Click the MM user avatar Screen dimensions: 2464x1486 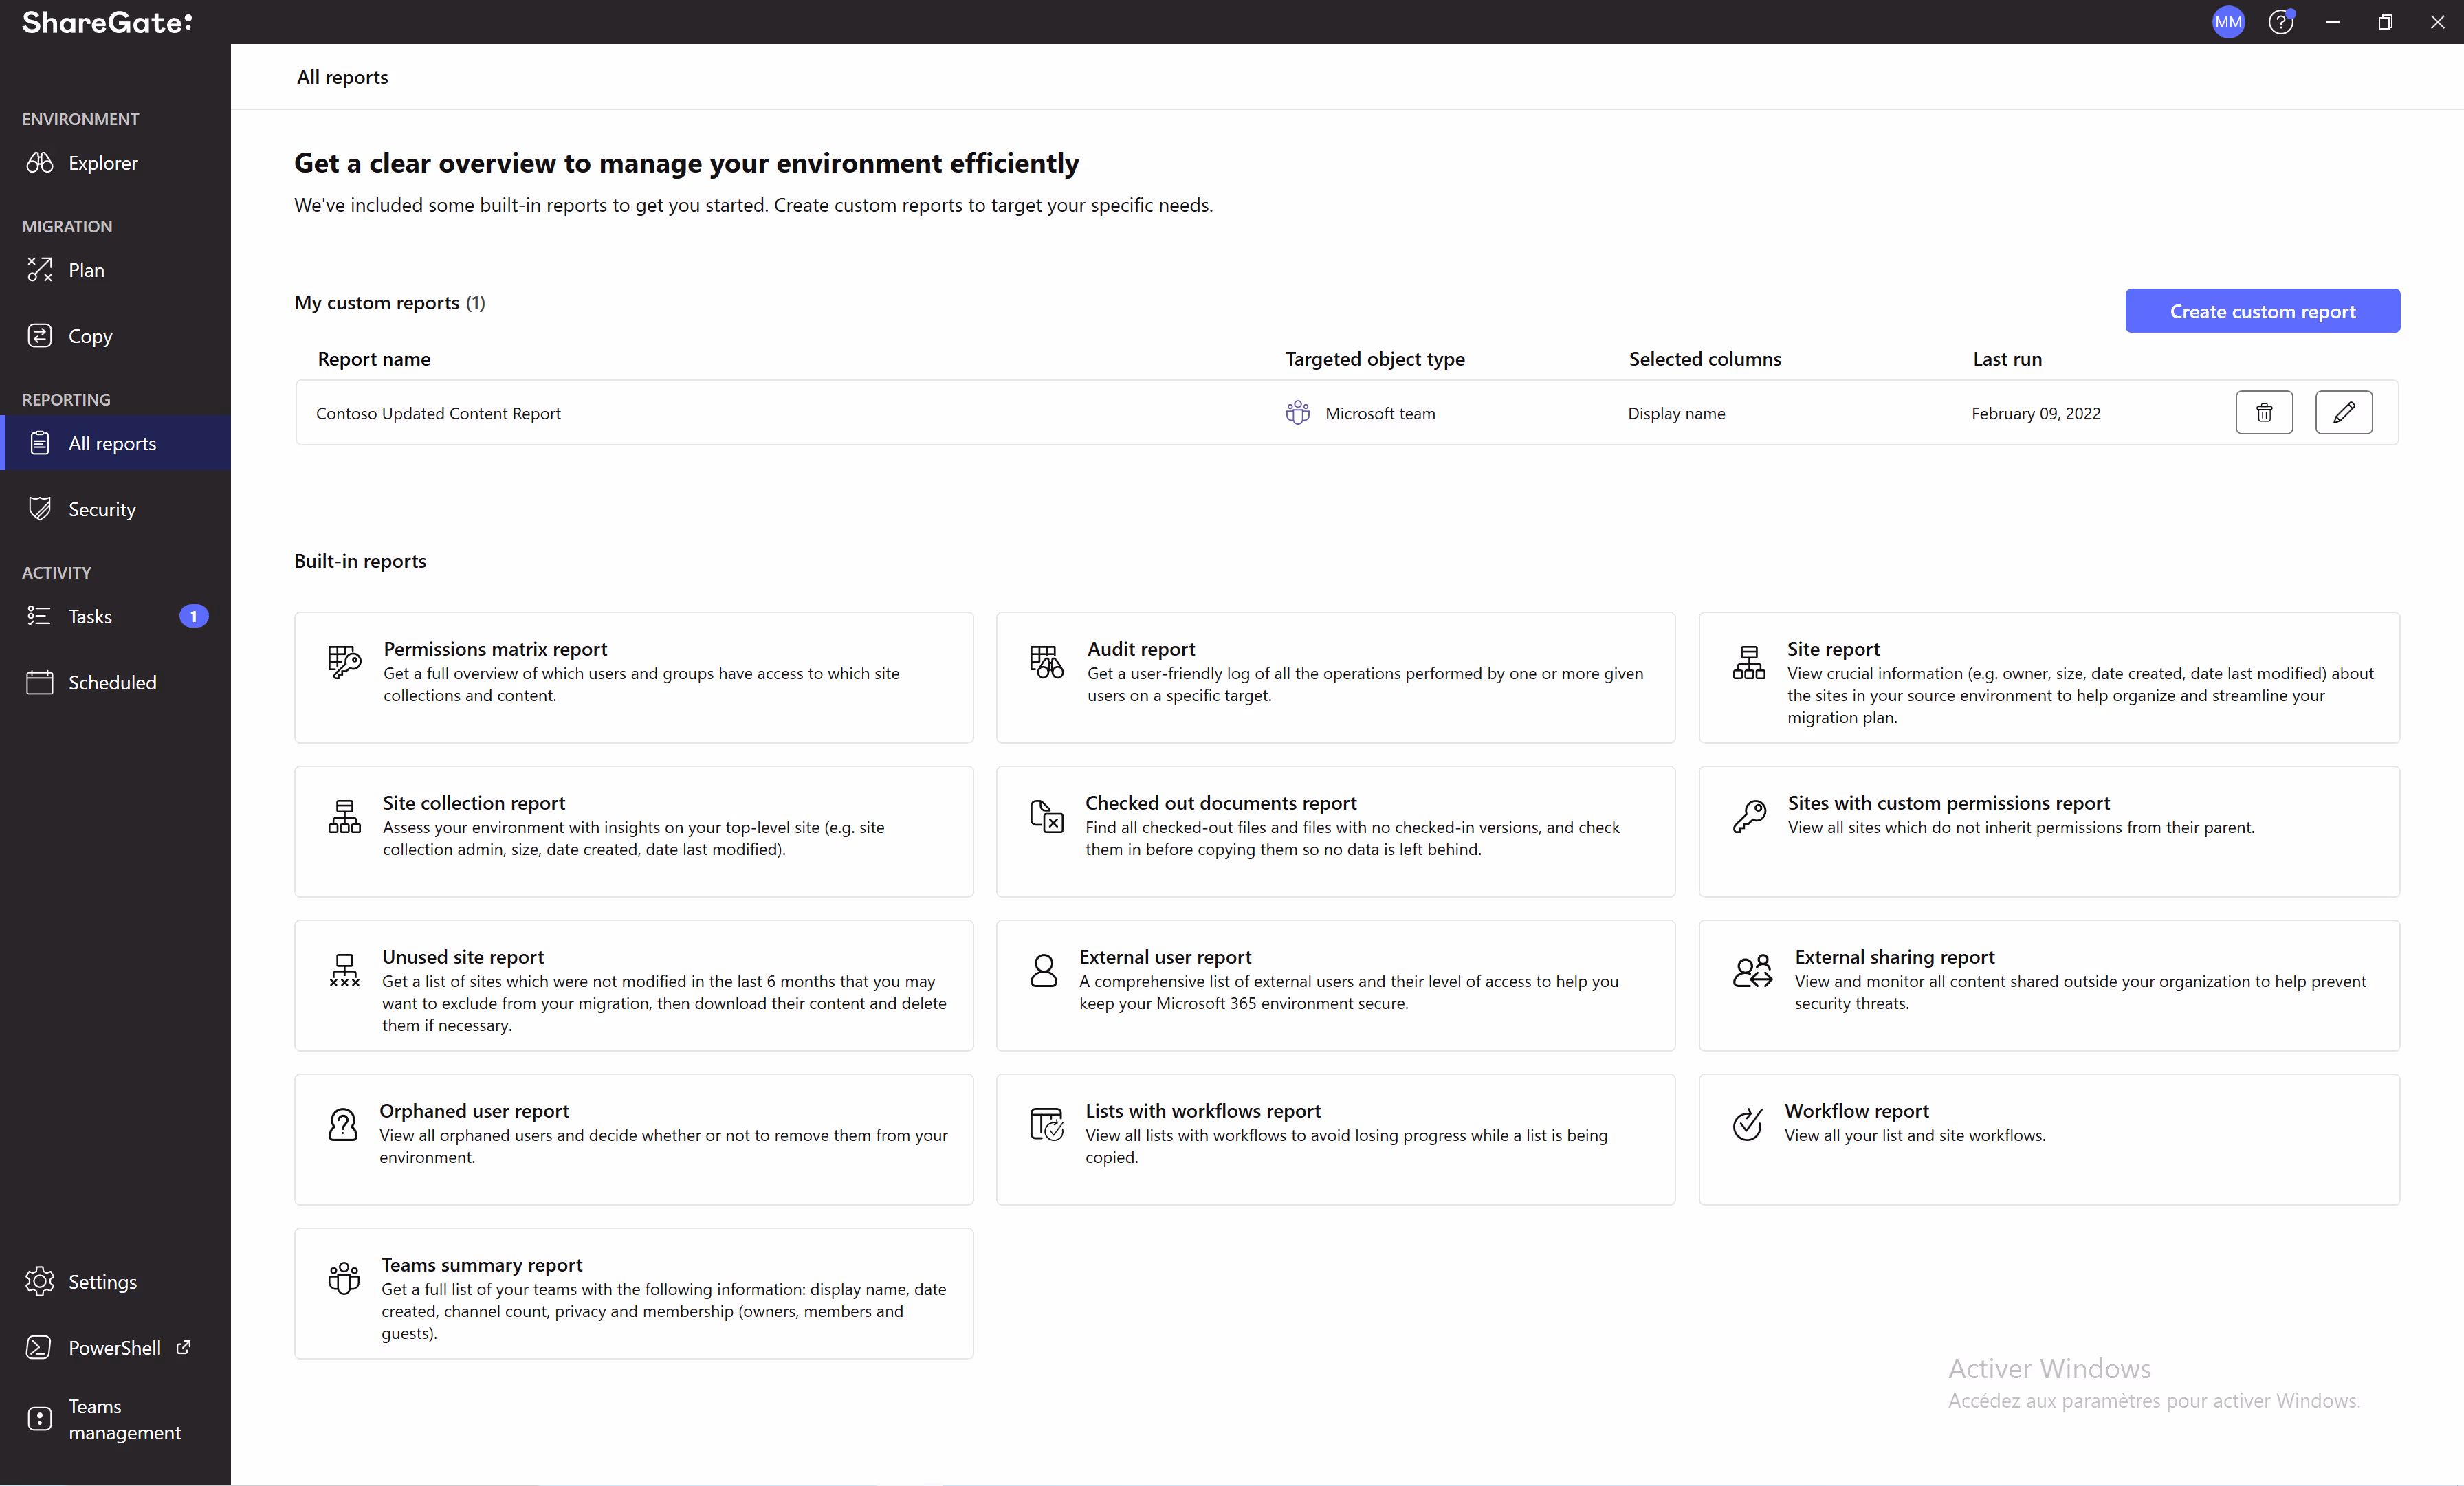pyautogui.click(x=2228, y=22)
